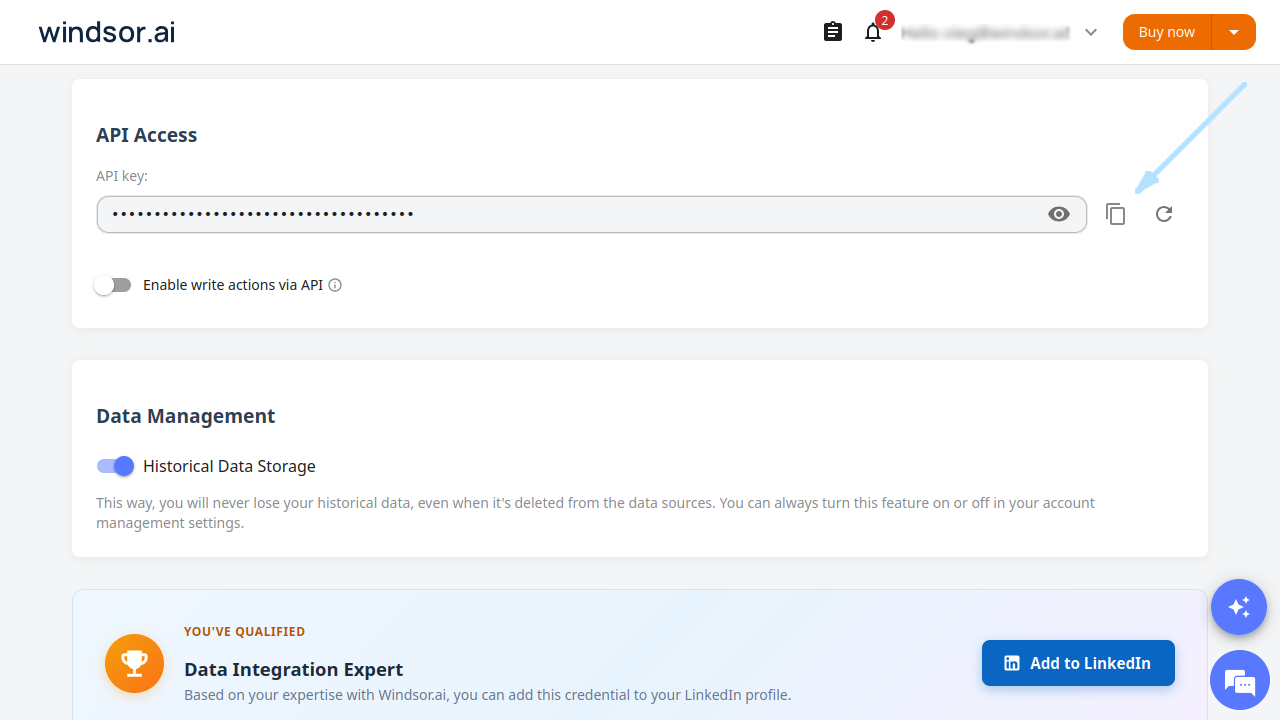
Task: Click the orange trophy badge icon
Action: [x=134, y=663]
